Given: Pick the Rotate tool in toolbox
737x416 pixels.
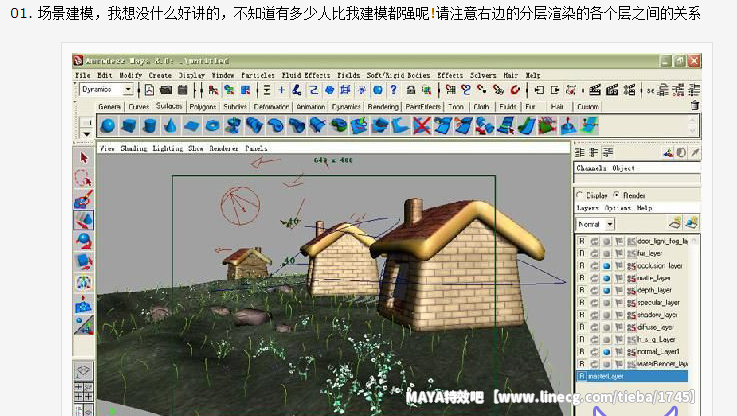Looking at the screenshot, I should [x=84, y=241].
